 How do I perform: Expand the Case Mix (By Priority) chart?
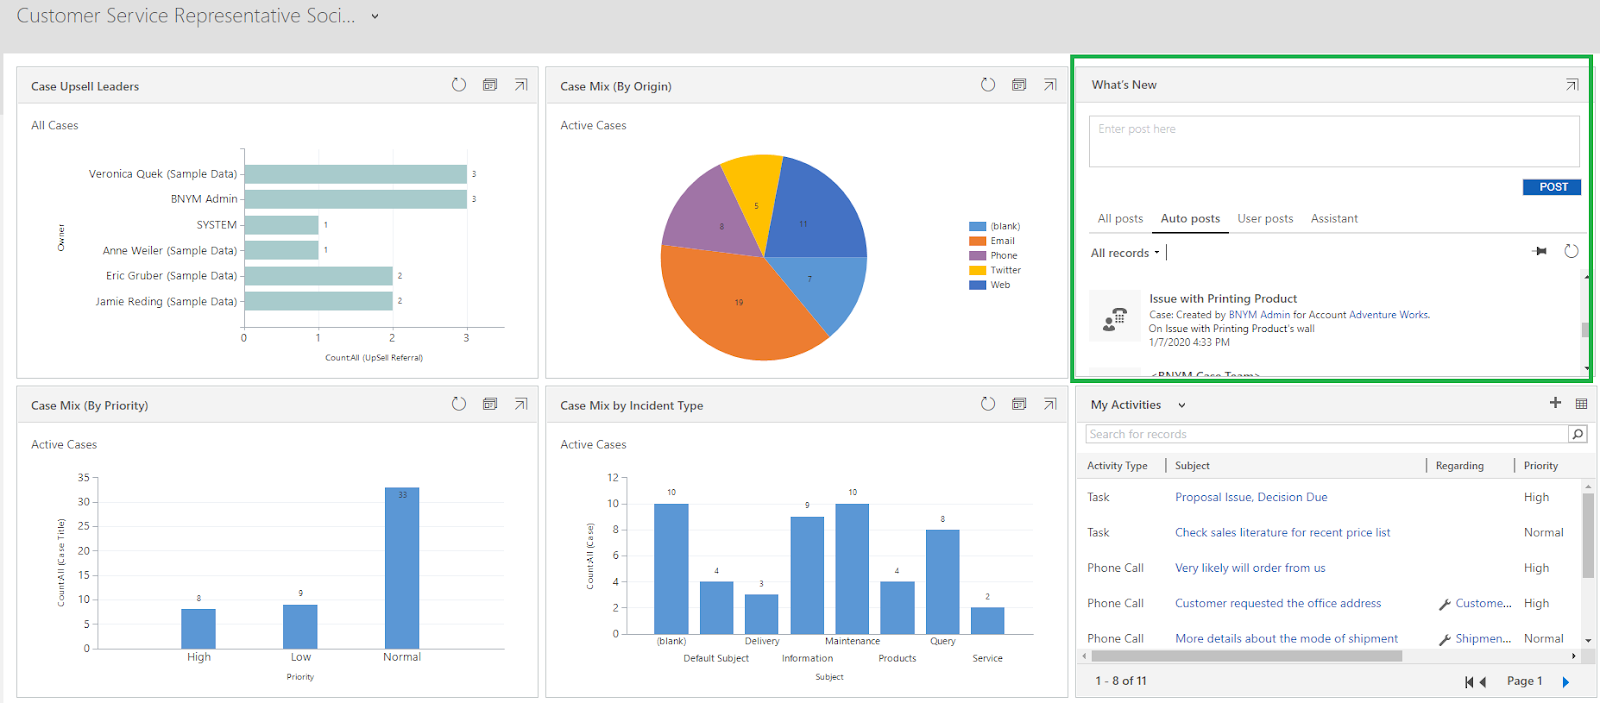pyautogui.click(x=521, y=404)
